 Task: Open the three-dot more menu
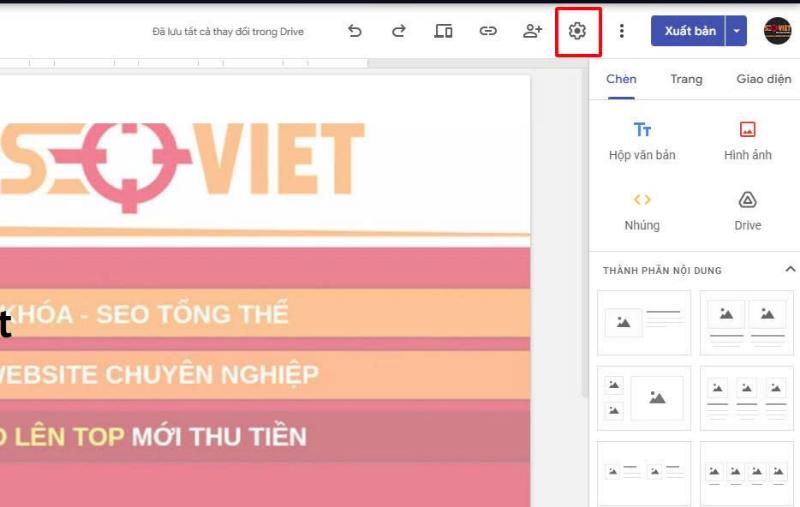[x=621, y=31]
